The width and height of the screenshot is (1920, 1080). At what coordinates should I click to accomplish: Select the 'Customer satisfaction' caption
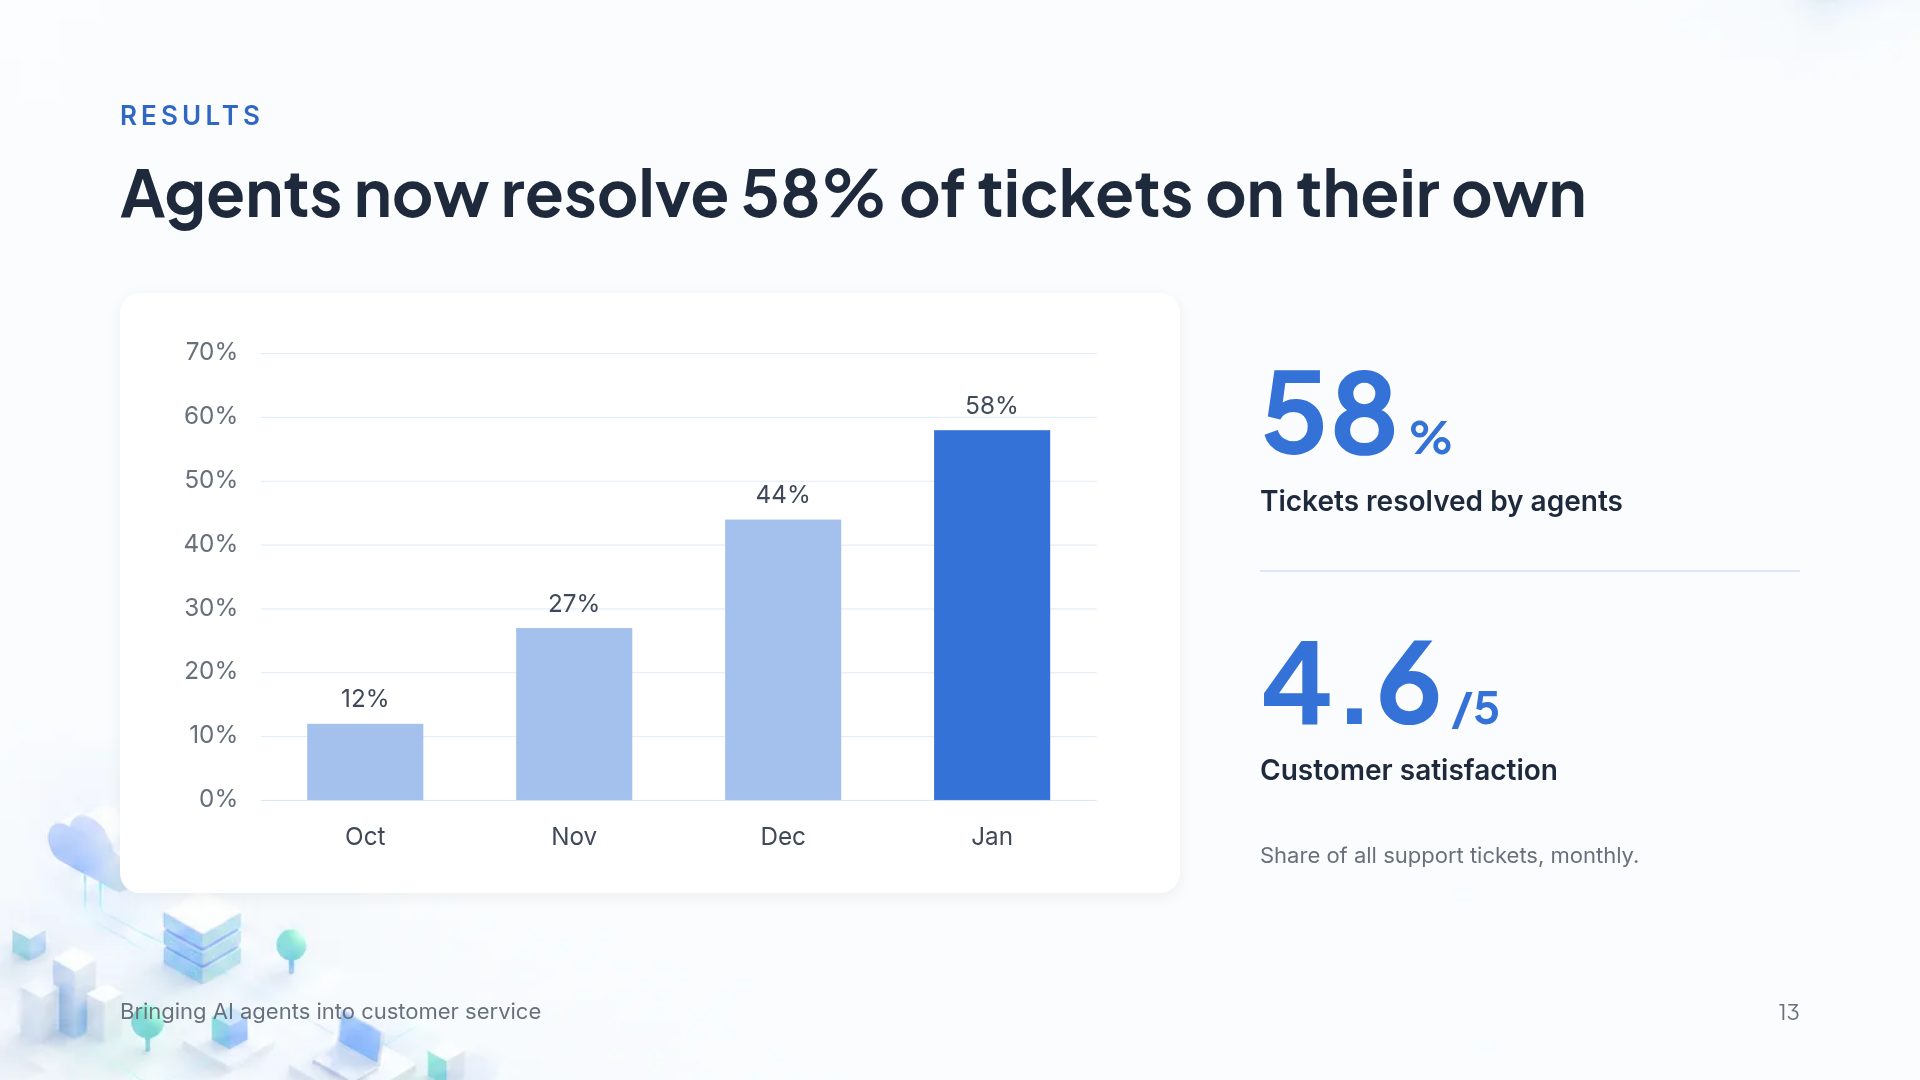(1408, 770)
